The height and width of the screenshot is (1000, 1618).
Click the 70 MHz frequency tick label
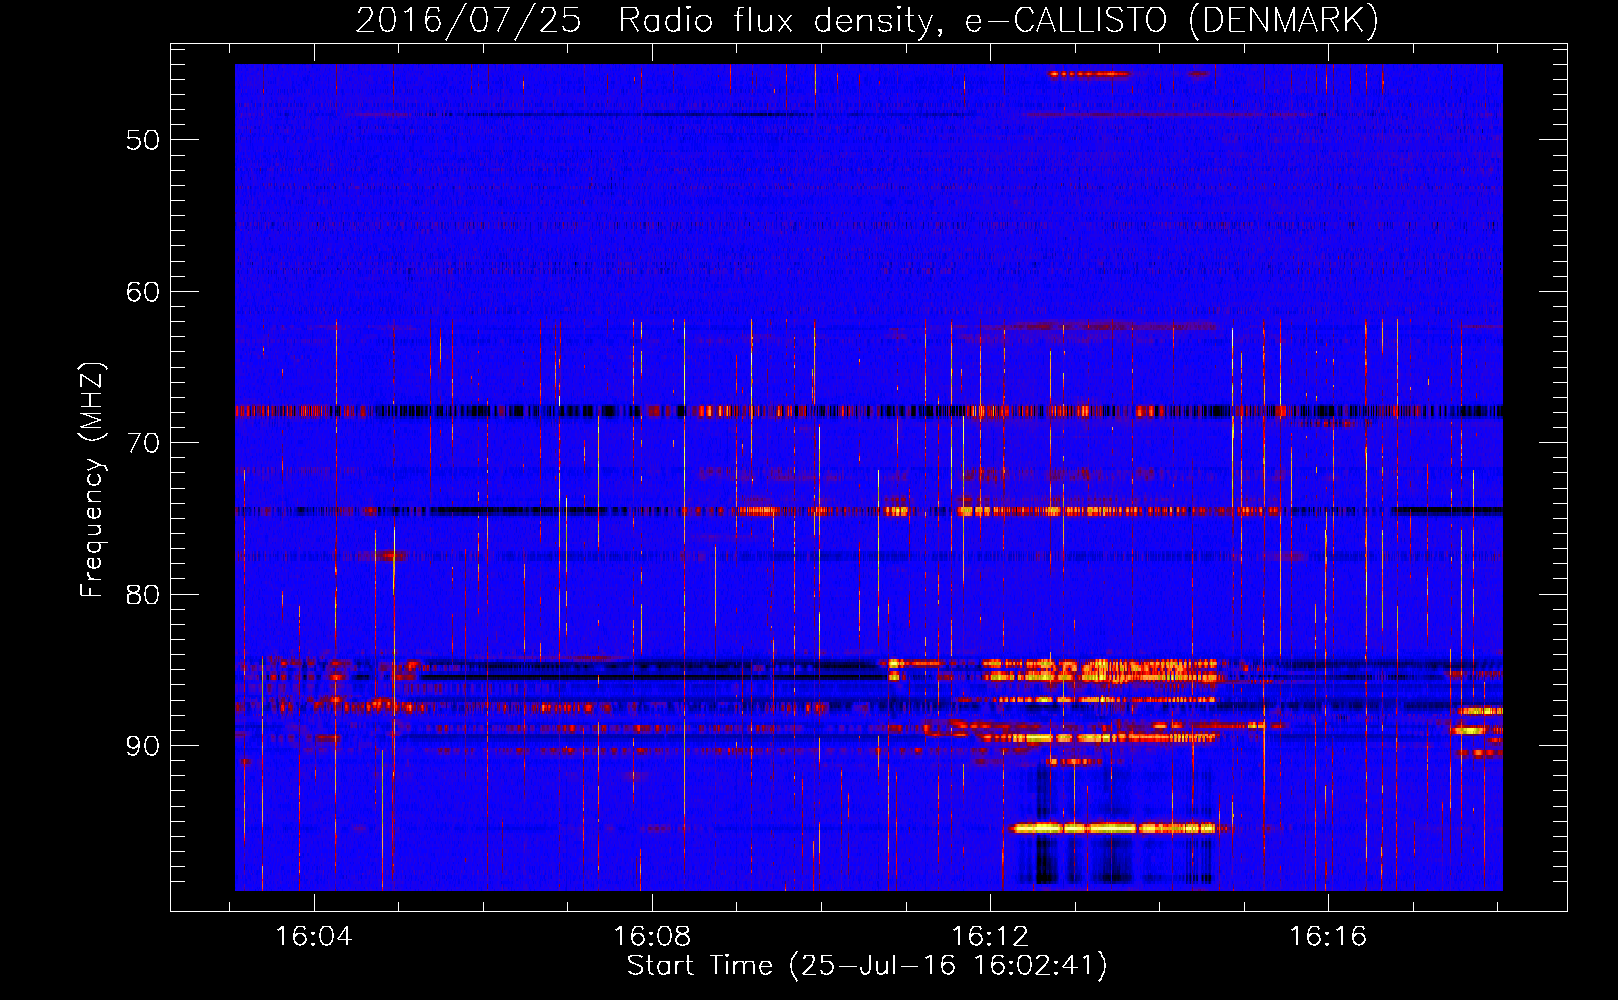[143, 443]
